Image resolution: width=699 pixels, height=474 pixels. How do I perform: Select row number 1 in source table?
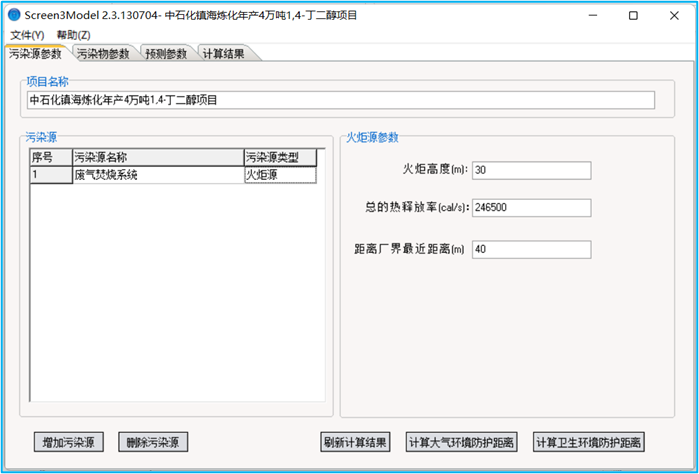click(51, 175)
